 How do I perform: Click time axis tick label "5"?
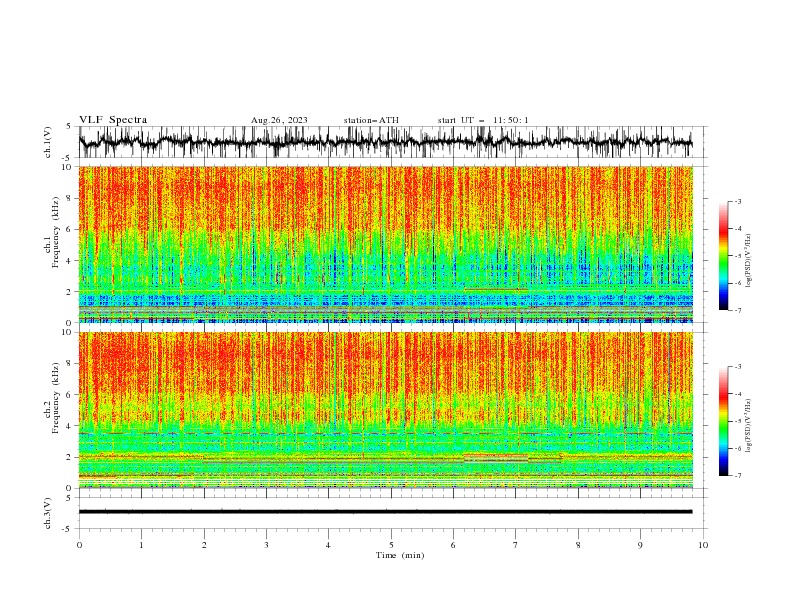391,545
